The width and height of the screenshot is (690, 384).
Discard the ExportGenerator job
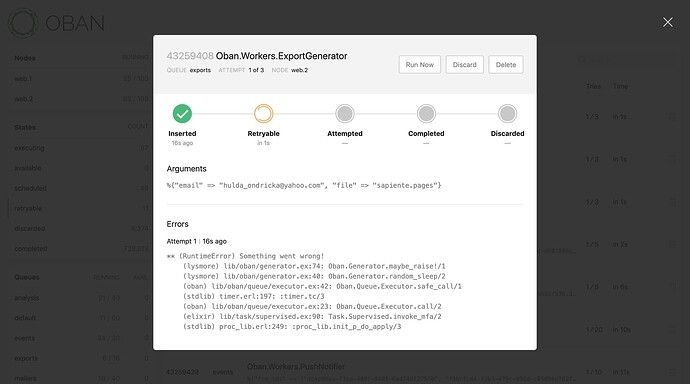coord(465,65)
